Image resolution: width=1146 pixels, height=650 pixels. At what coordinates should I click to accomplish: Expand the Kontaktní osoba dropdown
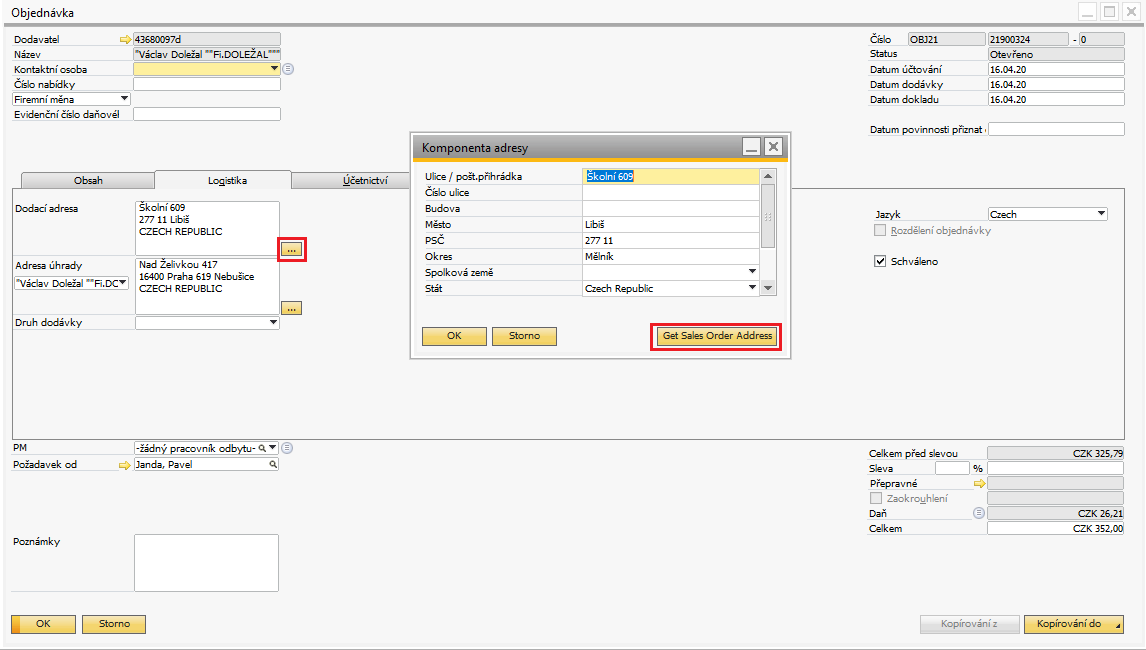(274, 69)
